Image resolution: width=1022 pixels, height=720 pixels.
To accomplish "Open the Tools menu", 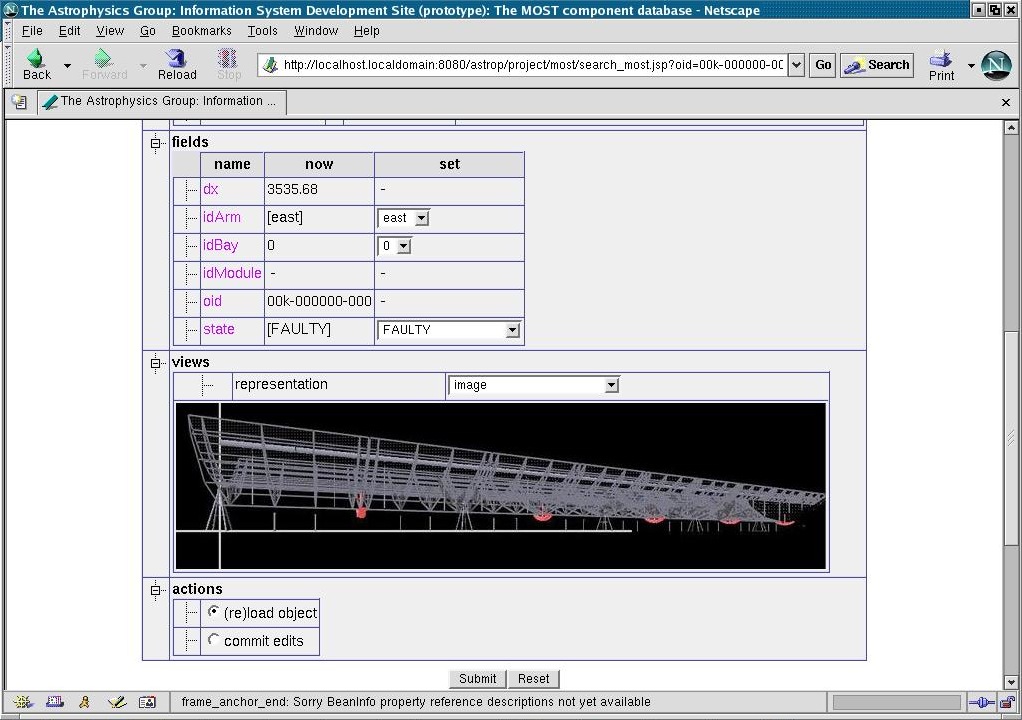I will click(x=262, y=31).
